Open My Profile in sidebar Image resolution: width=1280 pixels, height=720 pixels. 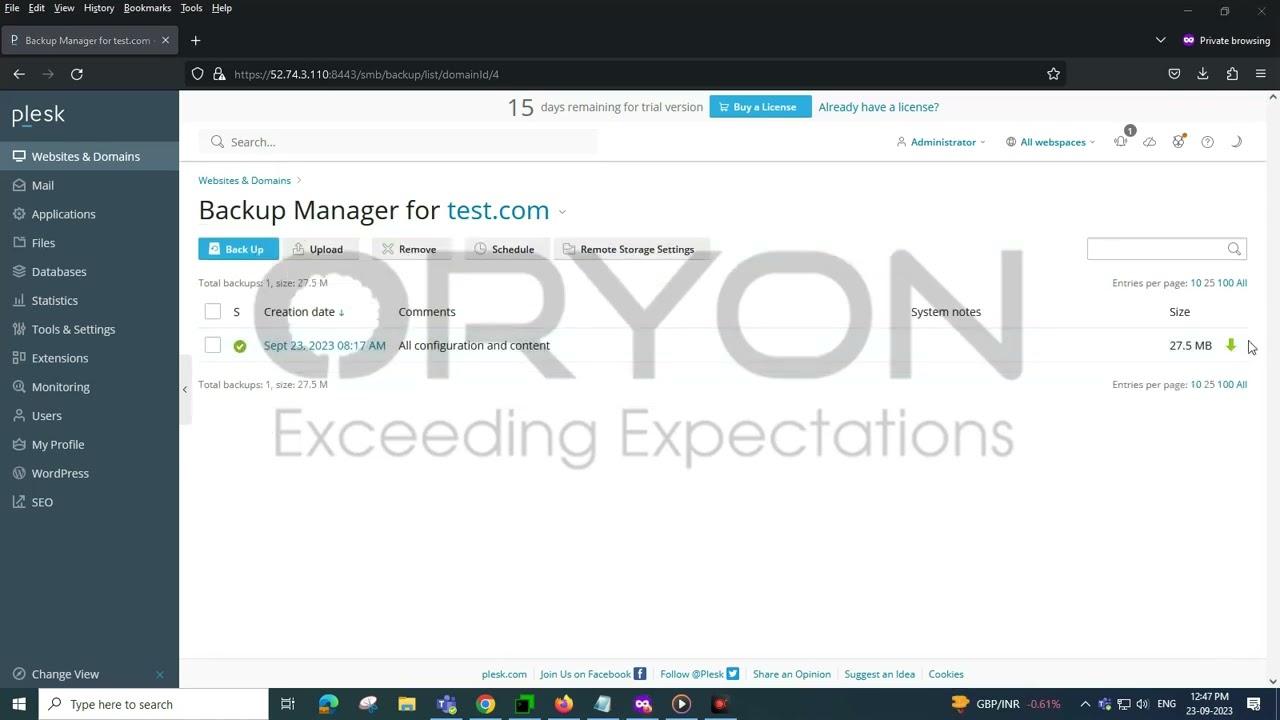tap(58, 444)
